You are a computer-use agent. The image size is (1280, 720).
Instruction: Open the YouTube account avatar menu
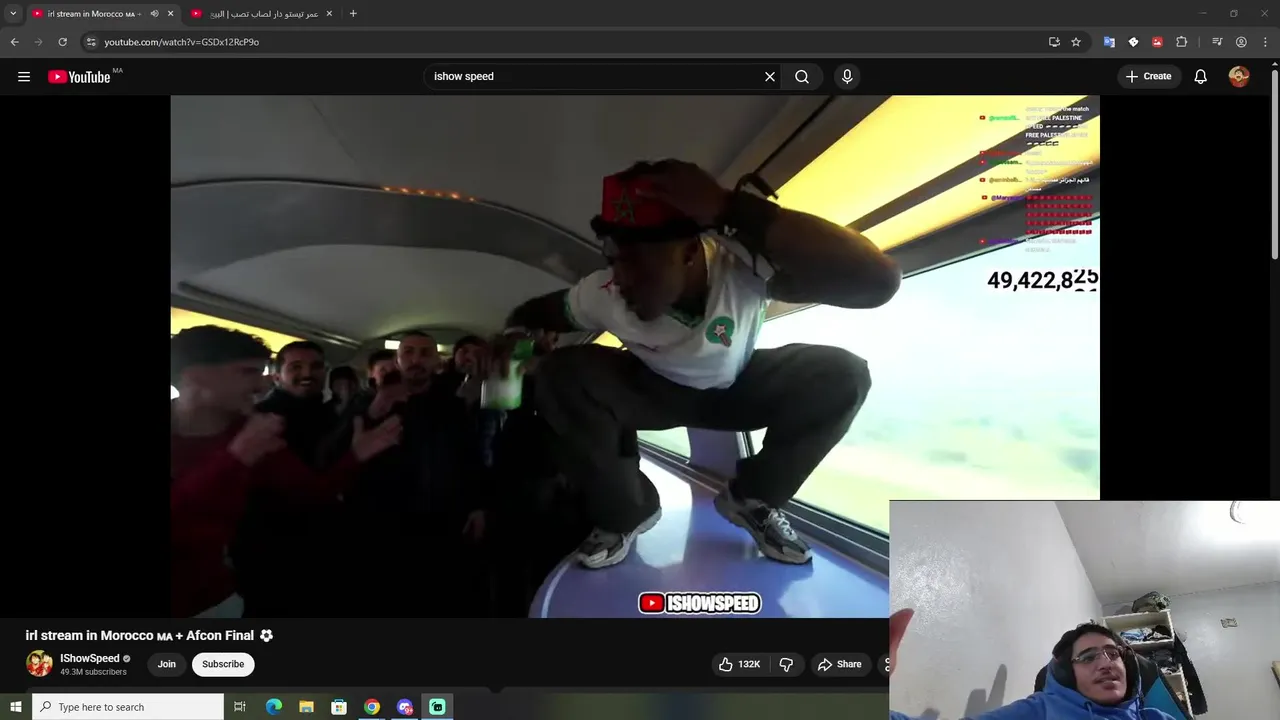[1239, 77]
